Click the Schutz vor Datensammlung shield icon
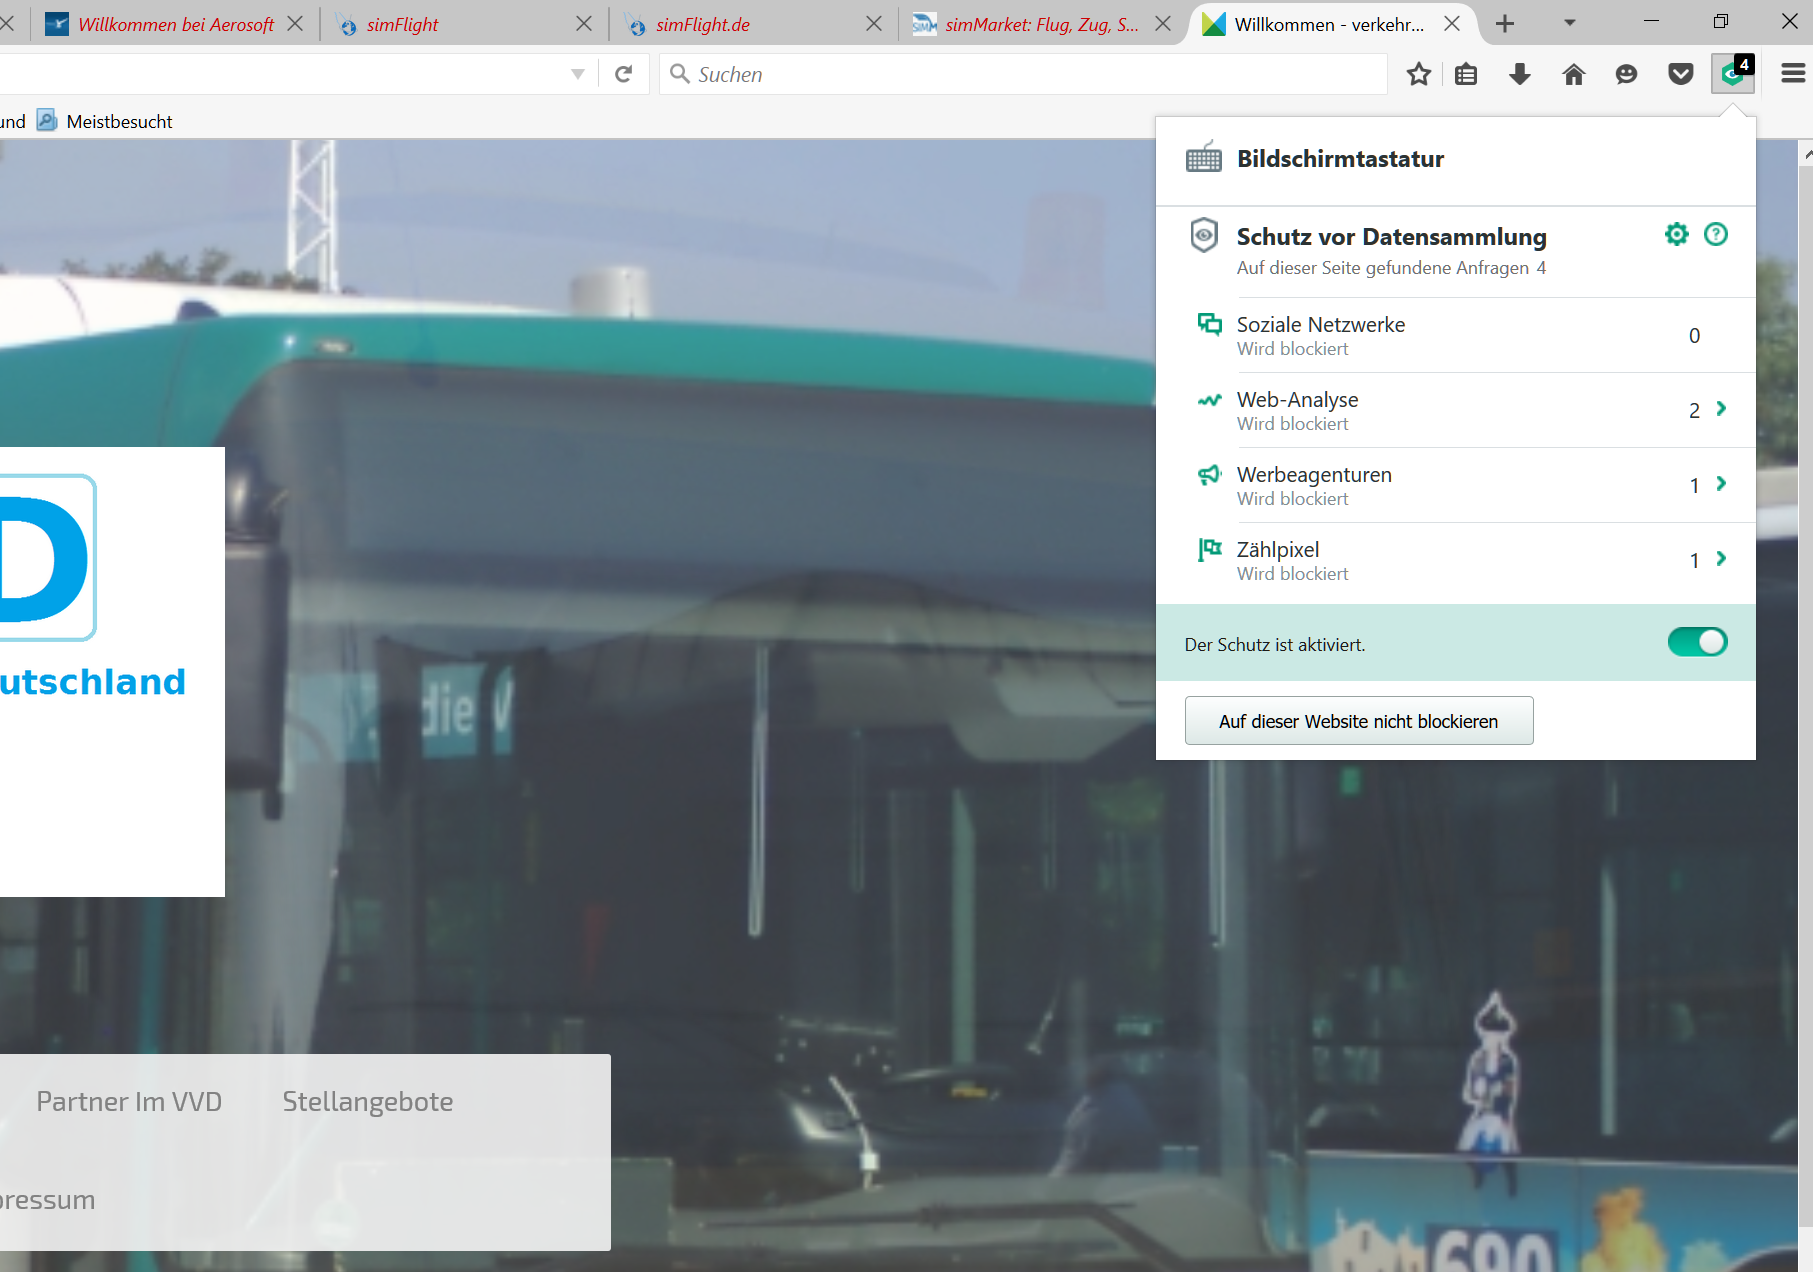 click(1204, 234)
